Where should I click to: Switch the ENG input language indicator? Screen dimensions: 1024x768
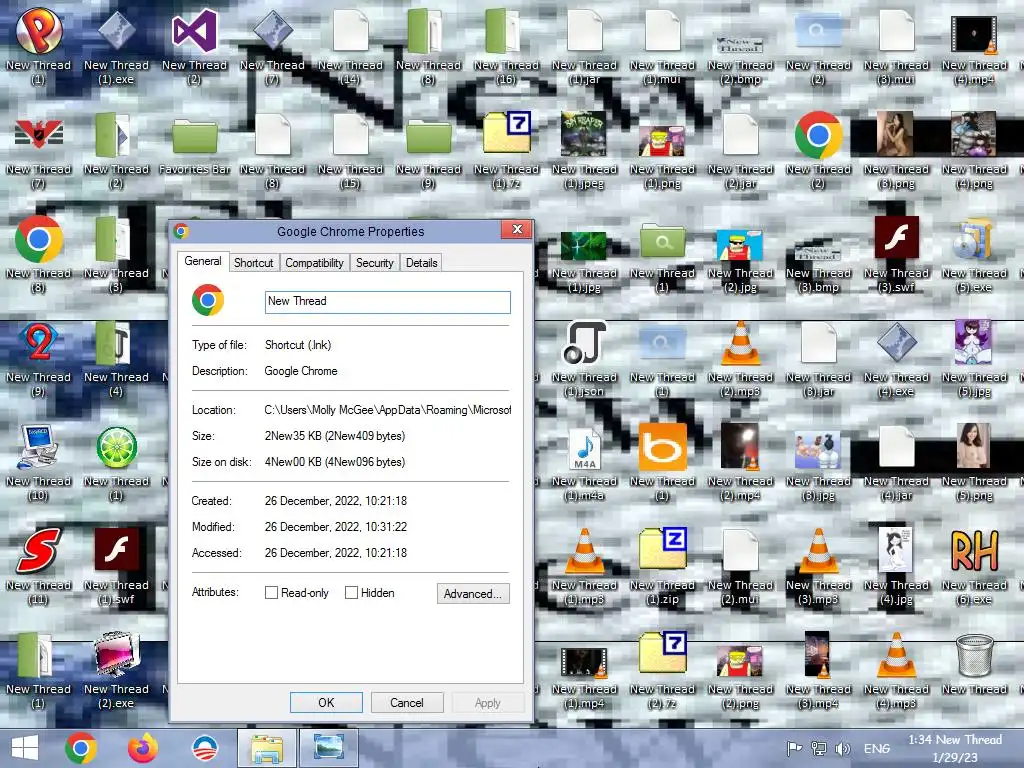tap(876, 748)
